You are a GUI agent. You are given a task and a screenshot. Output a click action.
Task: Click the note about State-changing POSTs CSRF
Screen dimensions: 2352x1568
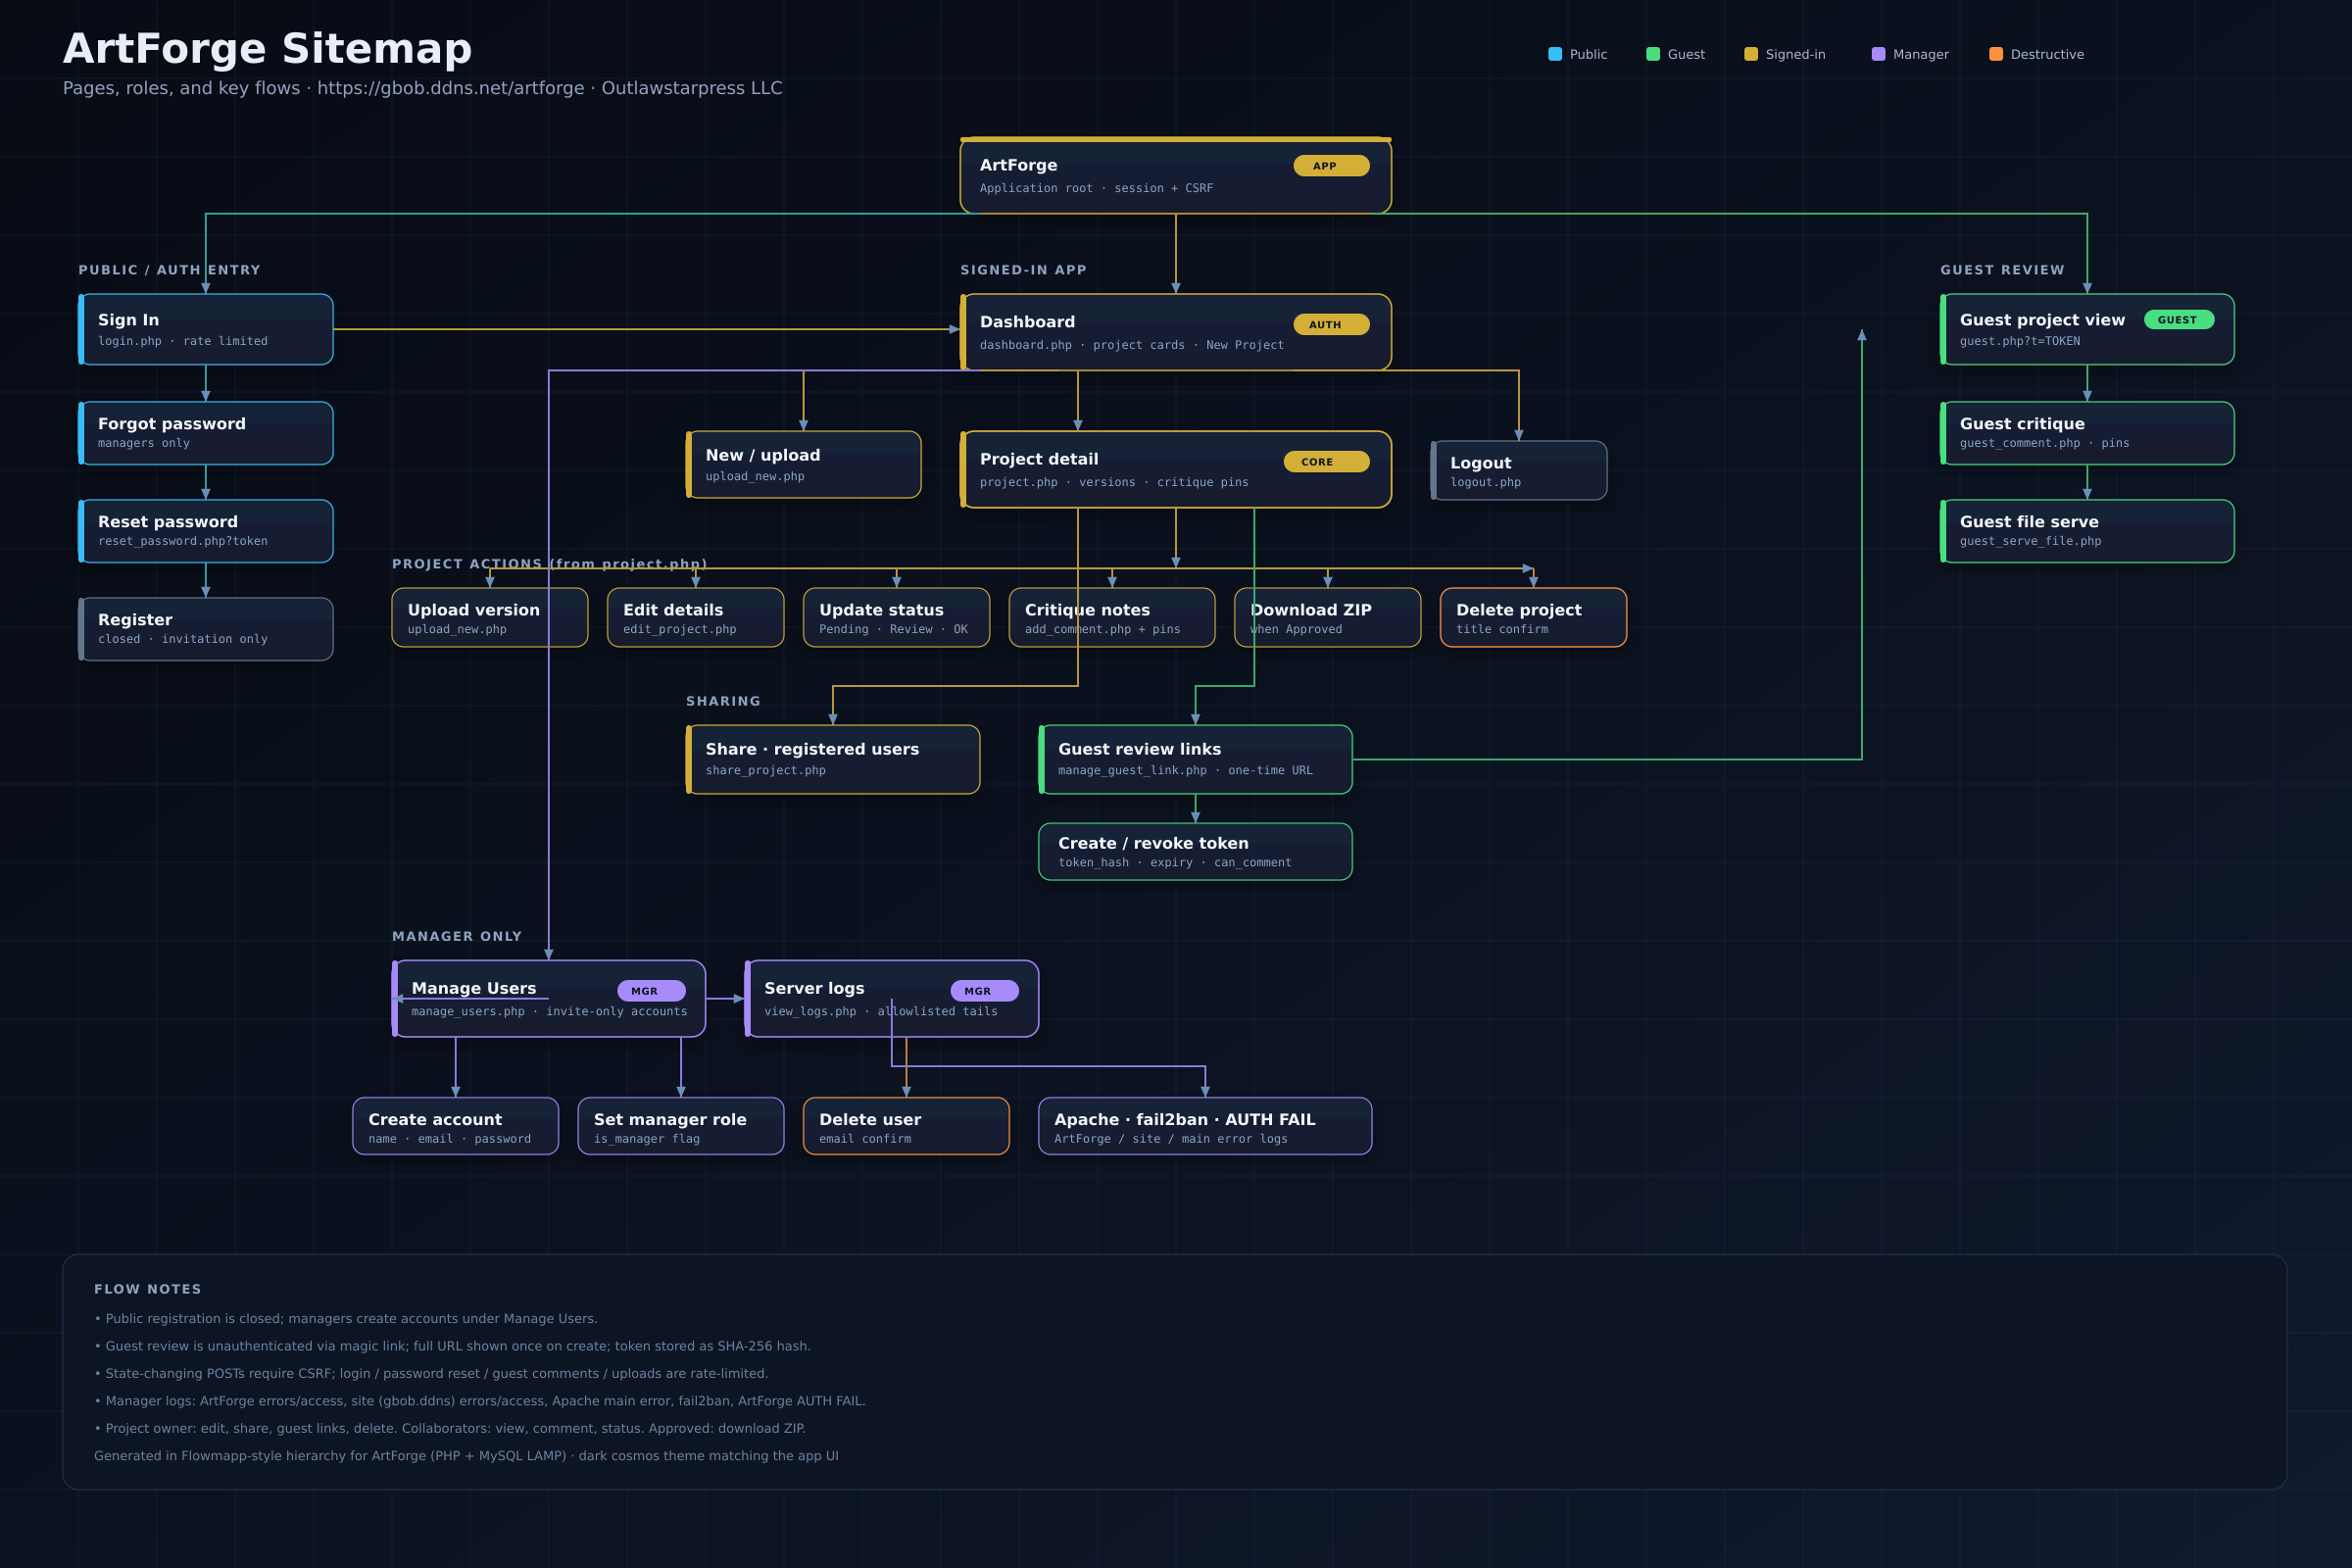[431, 1374]
